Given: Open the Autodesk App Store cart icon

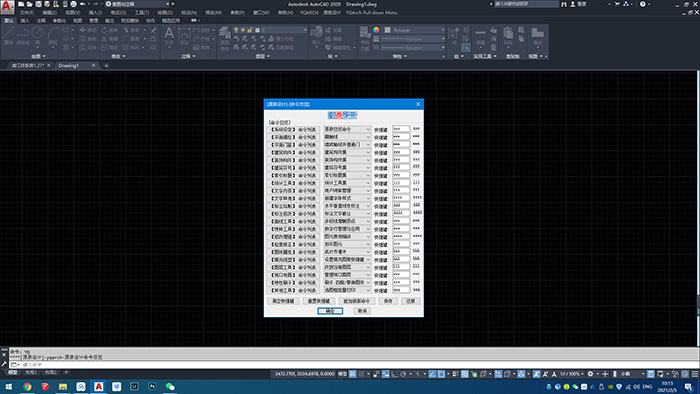Looking at the screenshot, I should (x=617, y=4).
